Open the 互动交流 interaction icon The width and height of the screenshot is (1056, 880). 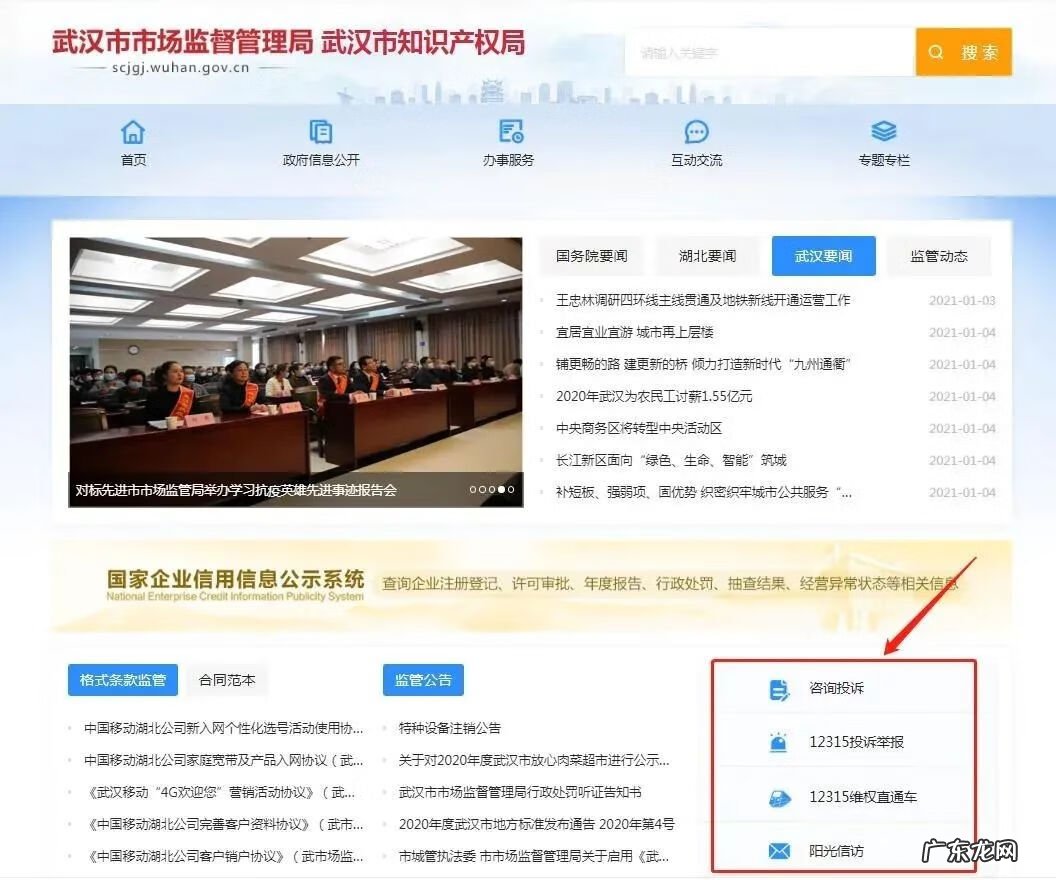tap(696, 131)
